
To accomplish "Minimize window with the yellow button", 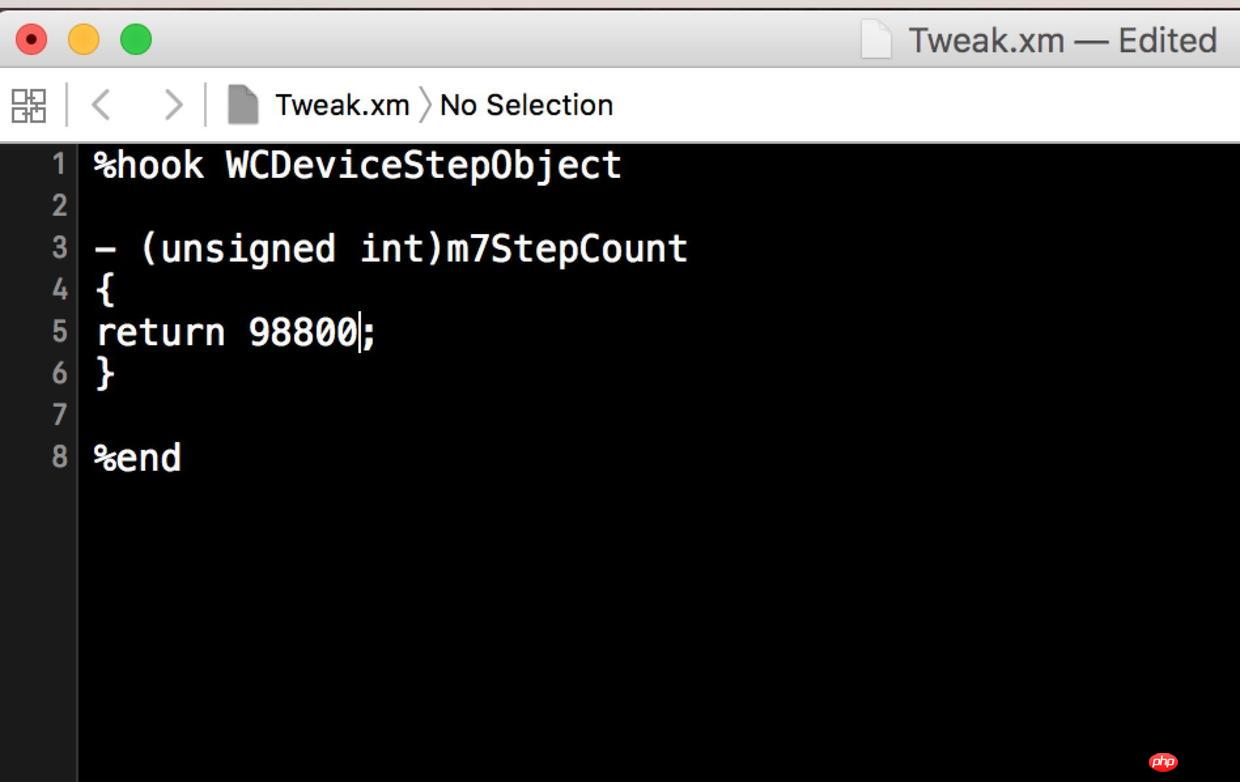I will pos(84,40).
